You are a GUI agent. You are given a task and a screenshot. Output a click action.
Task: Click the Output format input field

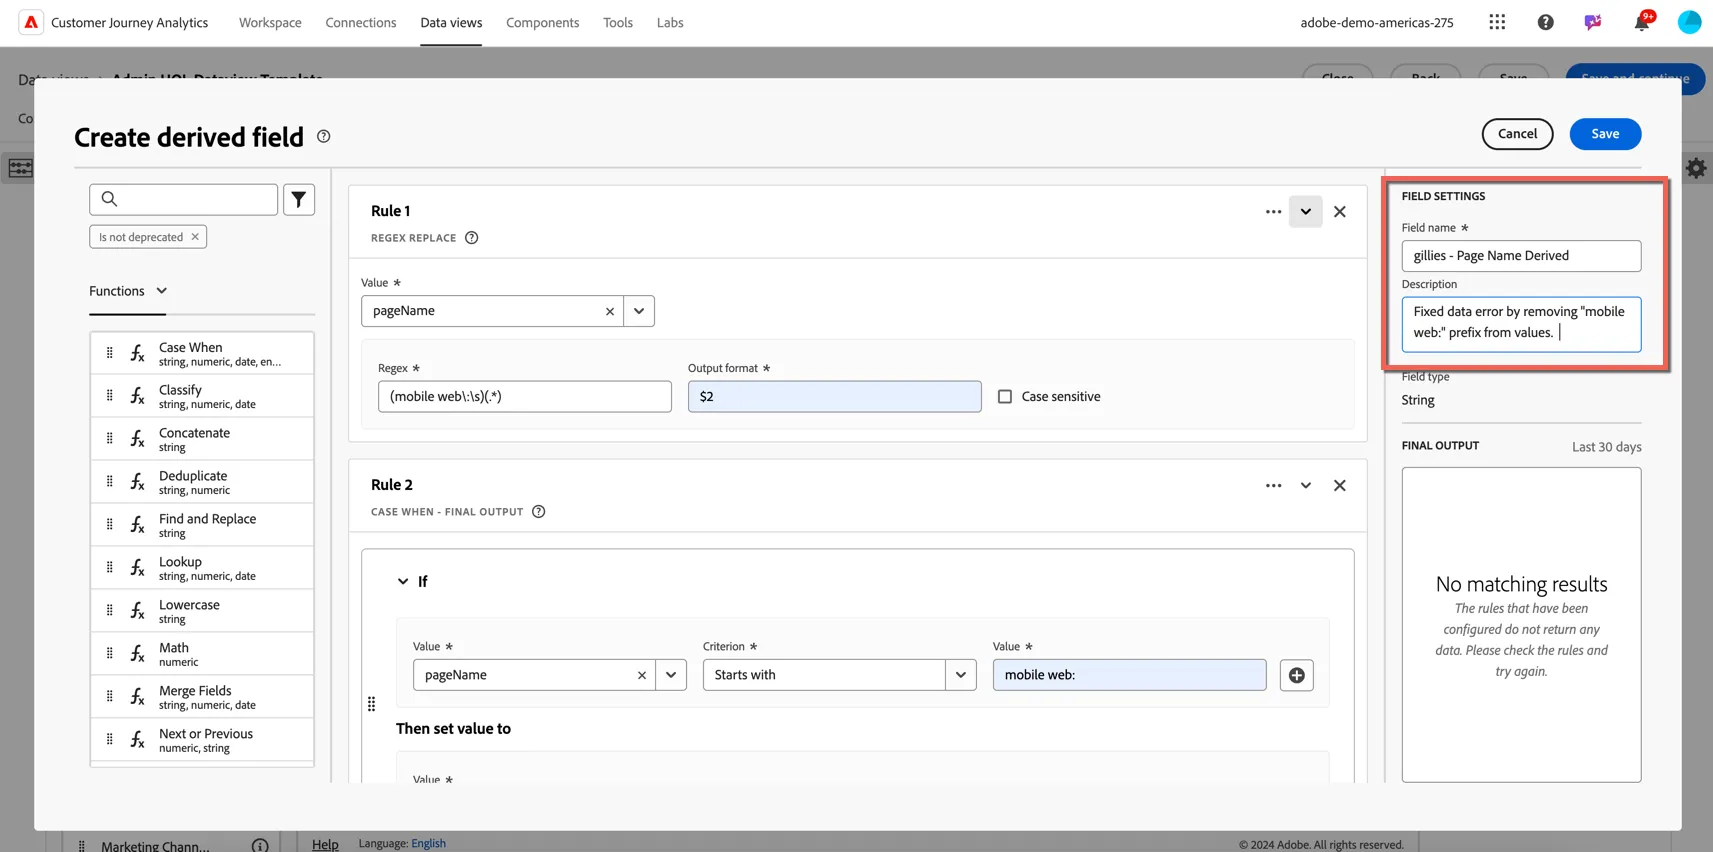(x=835, y=397)
